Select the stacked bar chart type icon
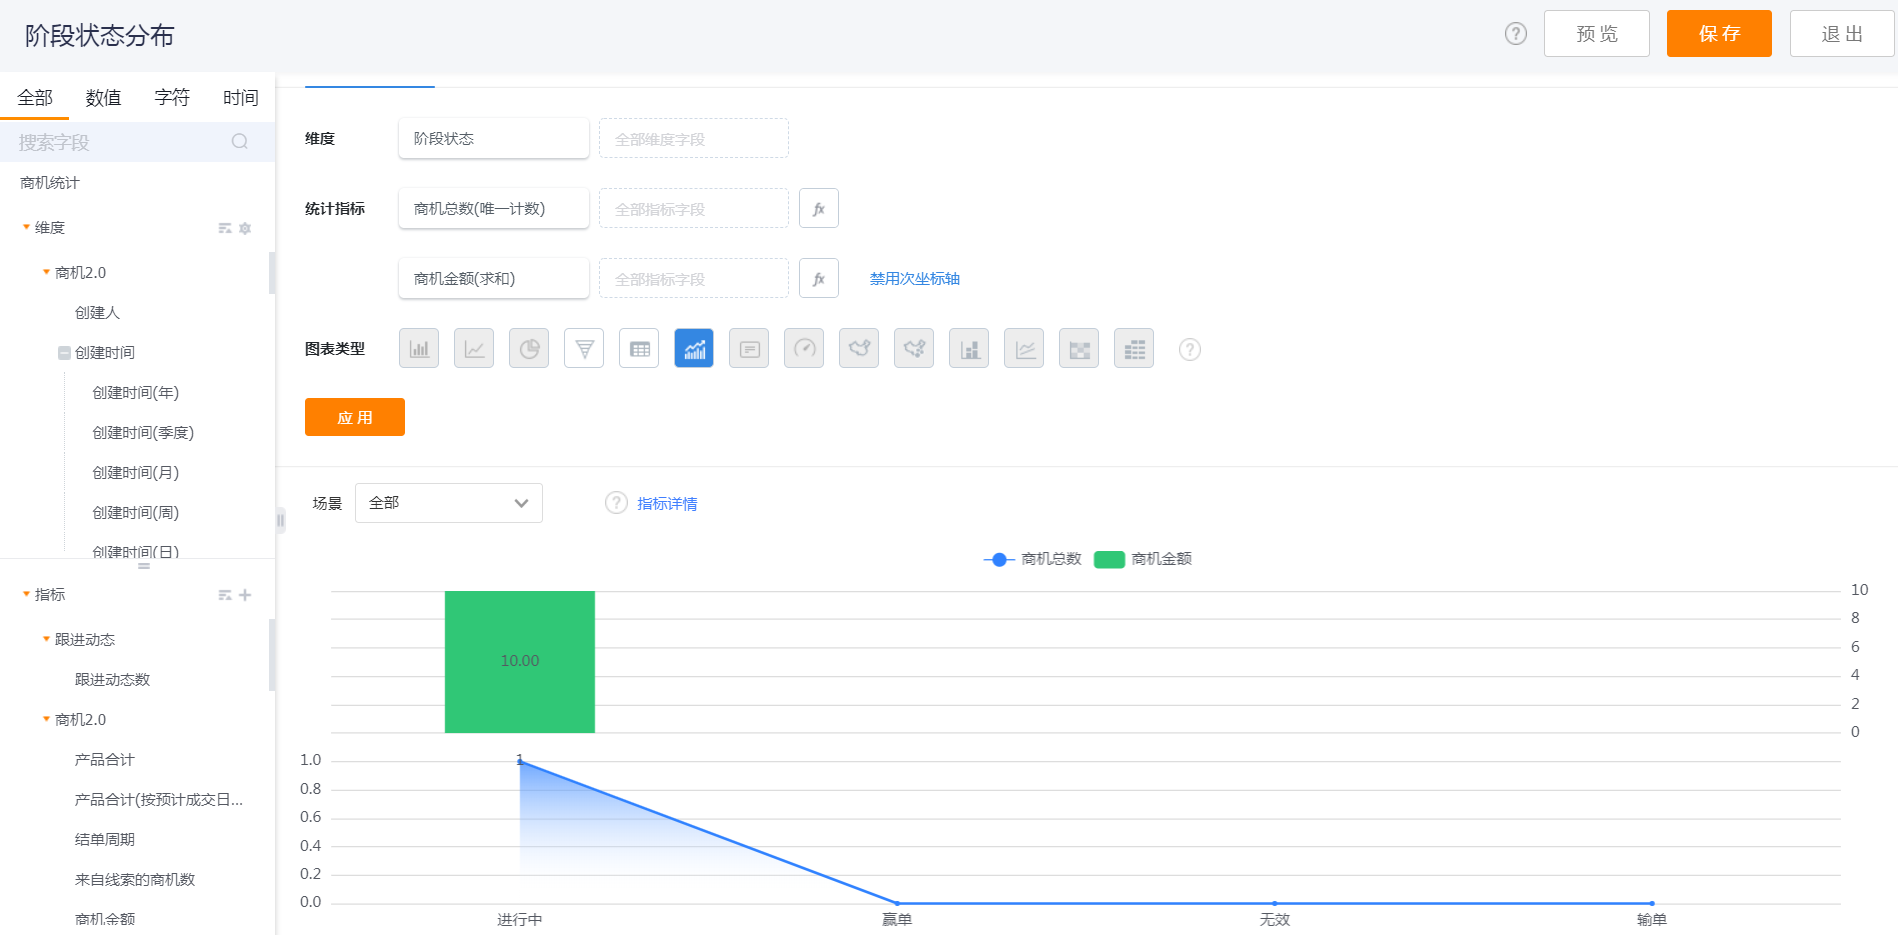1898x935 pixels. (x=969, y=349)
